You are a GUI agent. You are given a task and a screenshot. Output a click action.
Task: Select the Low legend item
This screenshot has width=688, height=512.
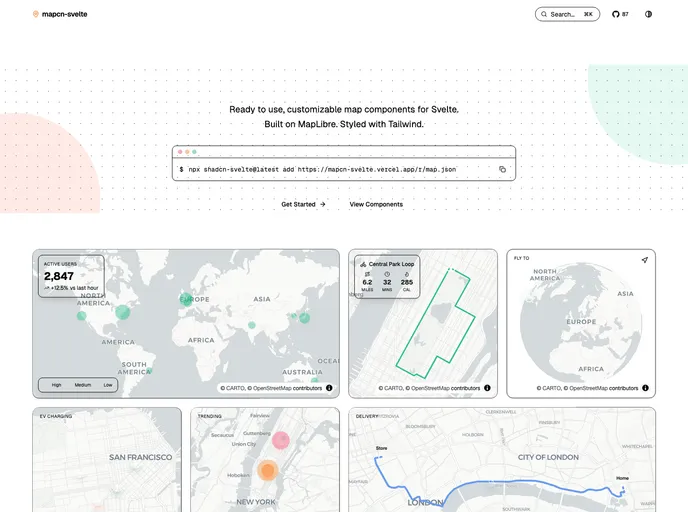click(x=108, y=385)
